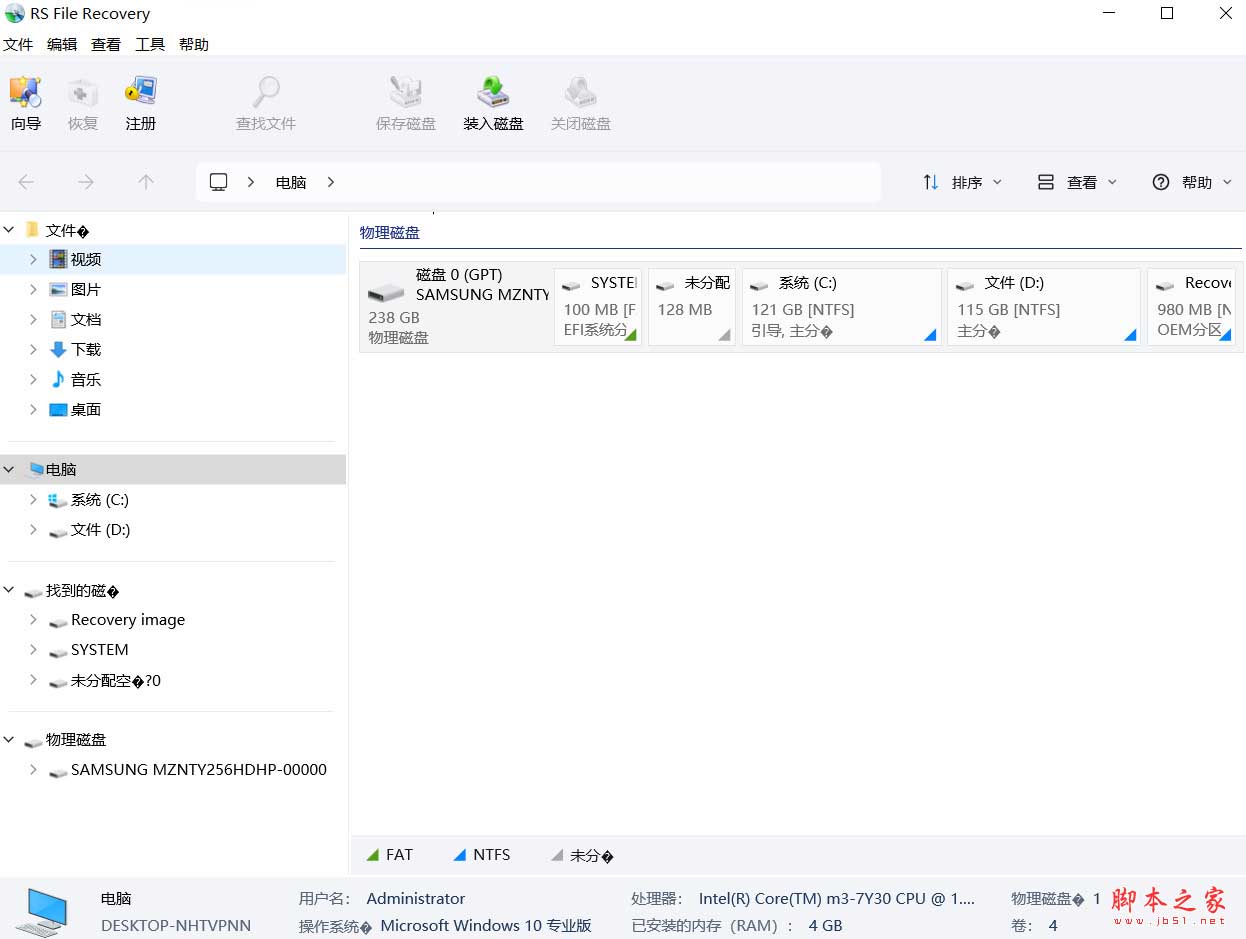This screenshot has width=1246, height=939.
Task: Click 物理磁盘 link above disk list
Action: 390,232
